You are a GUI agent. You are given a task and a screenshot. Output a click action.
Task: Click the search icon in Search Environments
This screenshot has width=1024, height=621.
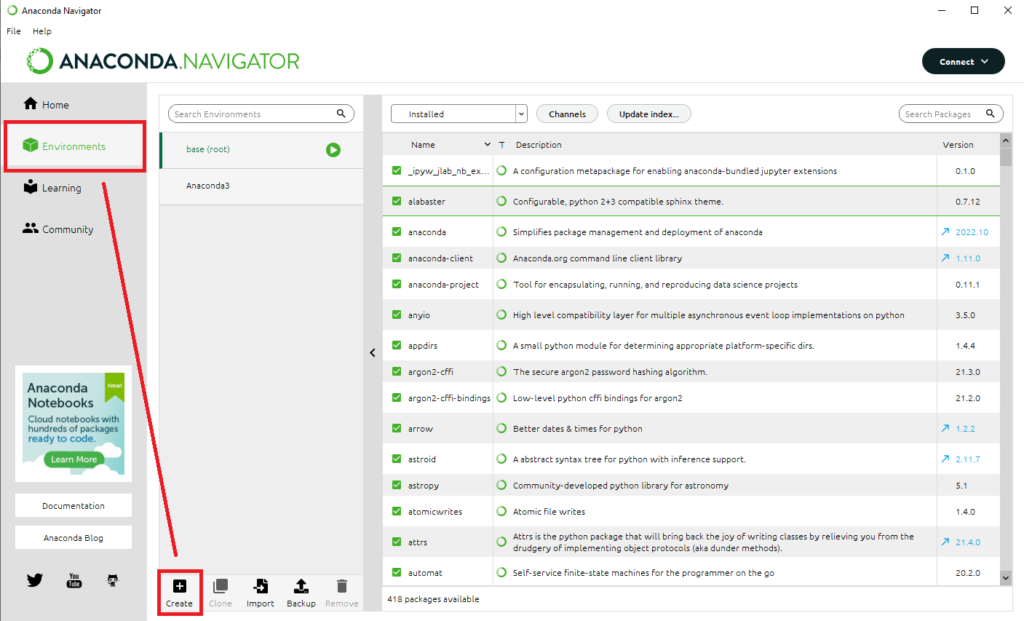coord(341,114)
